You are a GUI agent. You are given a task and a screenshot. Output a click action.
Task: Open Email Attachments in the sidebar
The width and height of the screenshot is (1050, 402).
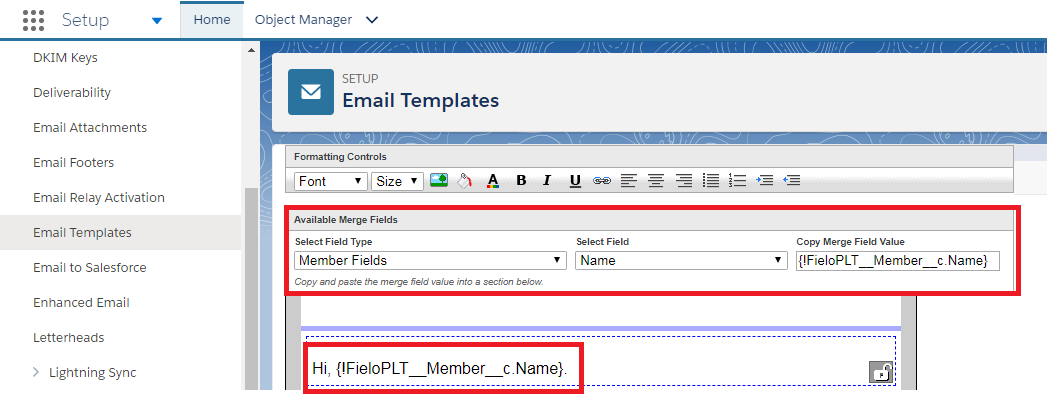click(90, 127)
